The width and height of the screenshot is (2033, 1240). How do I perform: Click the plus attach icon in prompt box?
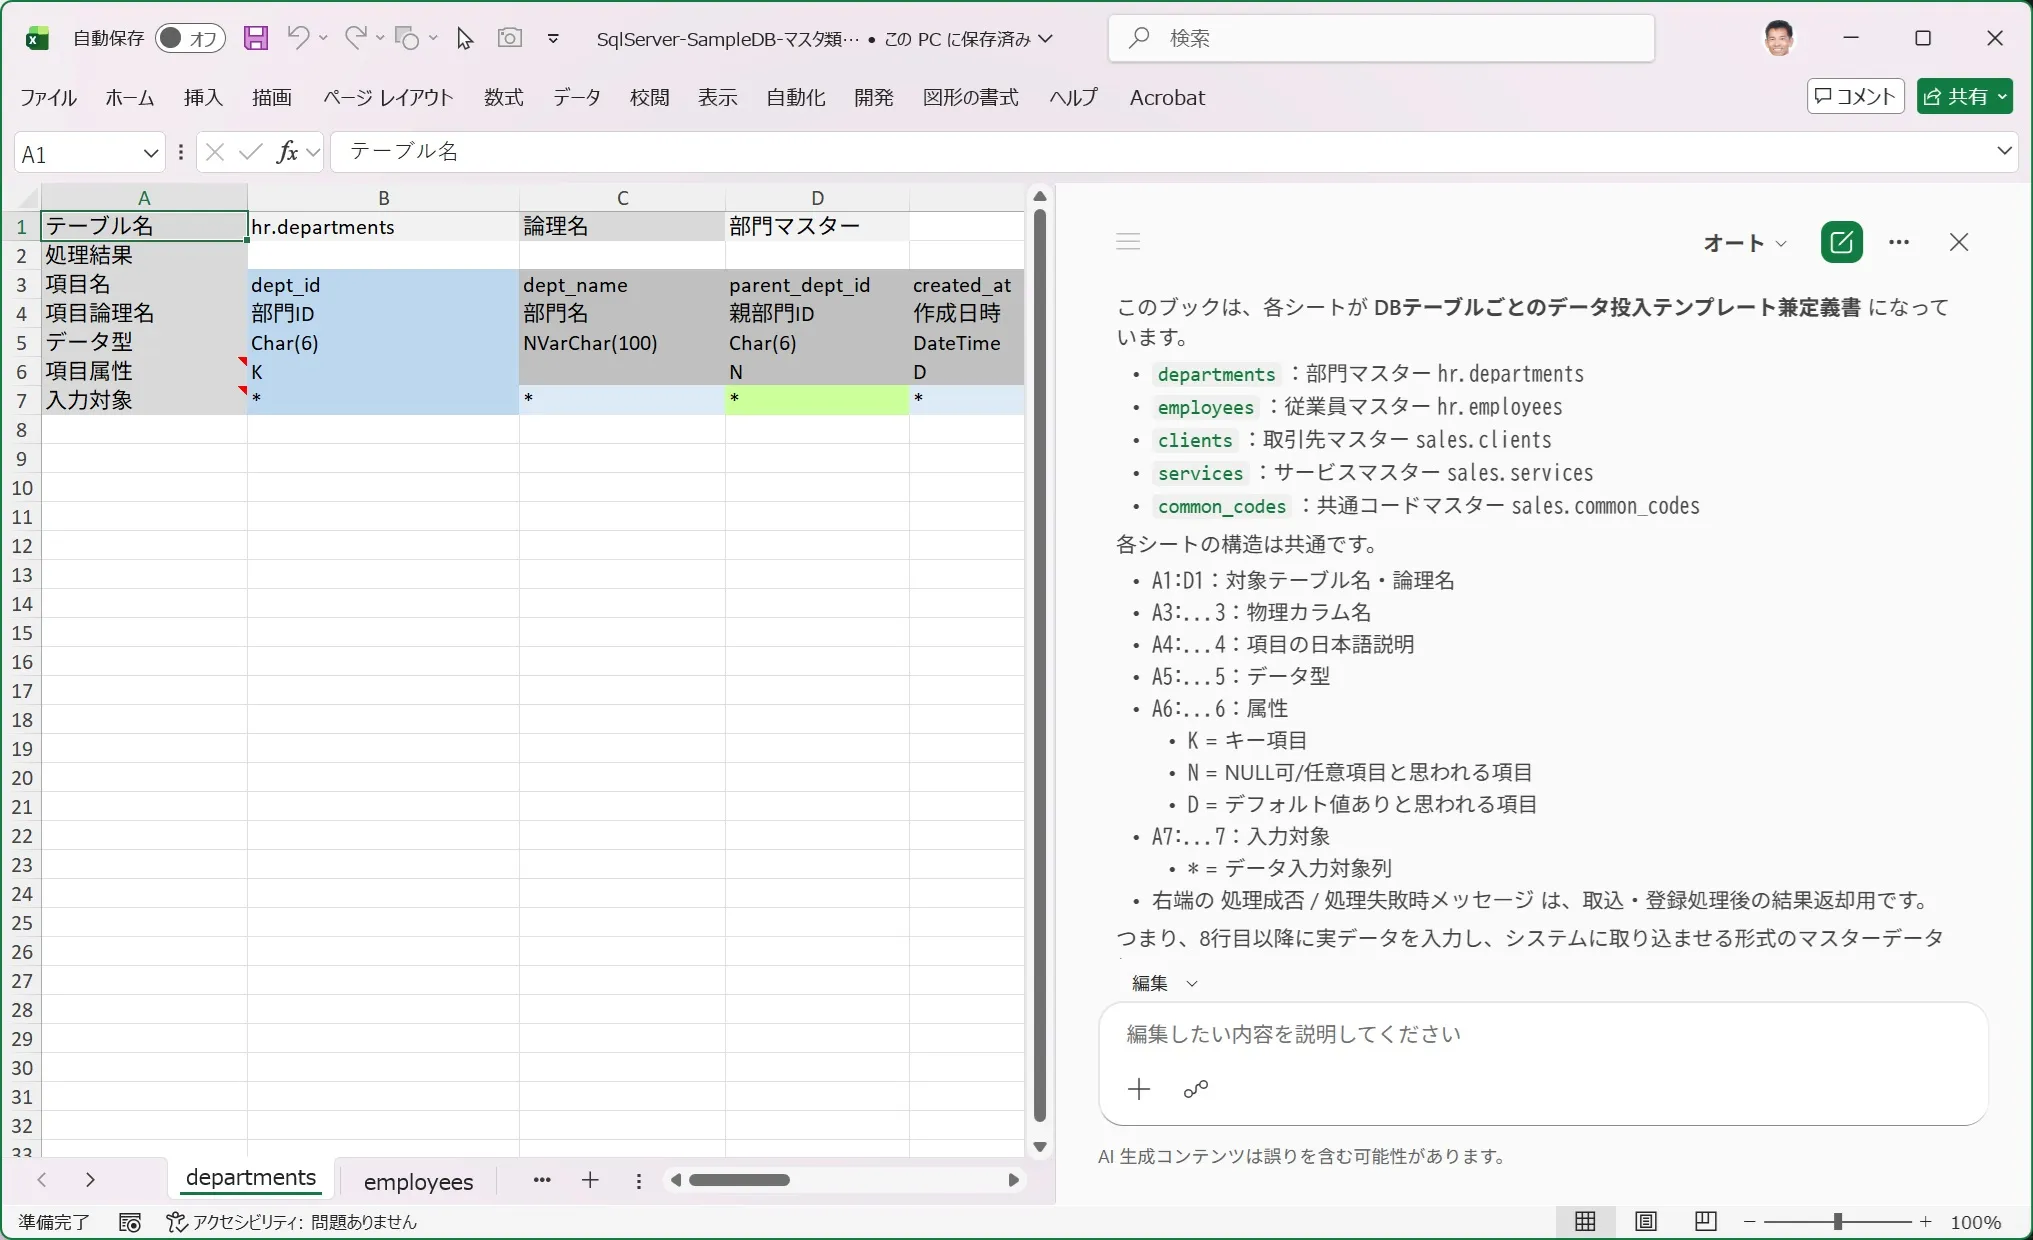(x=1139, y=1089)
